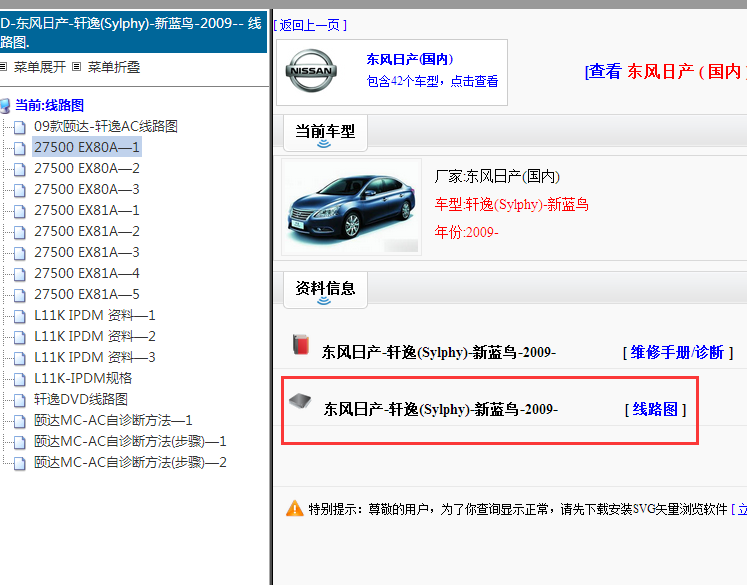
Task: Click the page icon next to 颐达MC-AC自诊断方法—1
Action: 20,421
